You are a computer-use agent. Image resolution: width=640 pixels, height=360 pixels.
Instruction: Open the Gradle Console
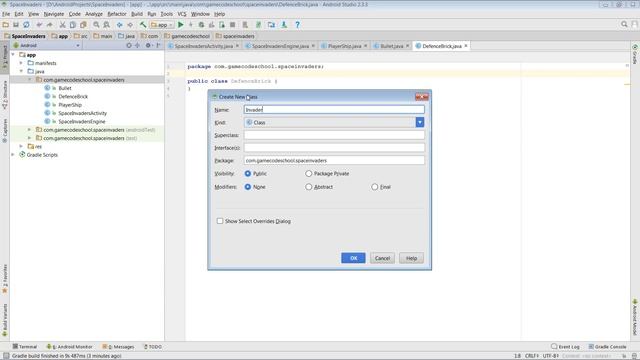[x=607, y=347]
